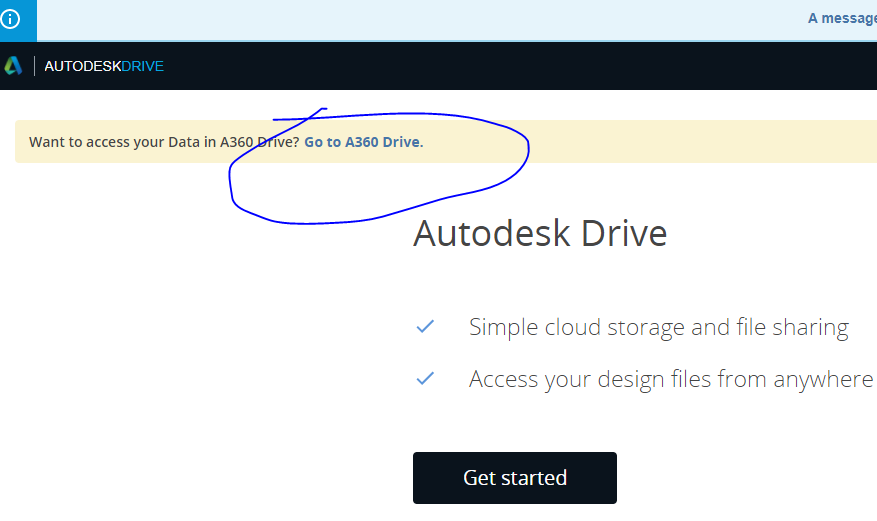Click the Autodesk Drive main heading
The height and width of the screenshot is (521, 877).
(539, 233)
